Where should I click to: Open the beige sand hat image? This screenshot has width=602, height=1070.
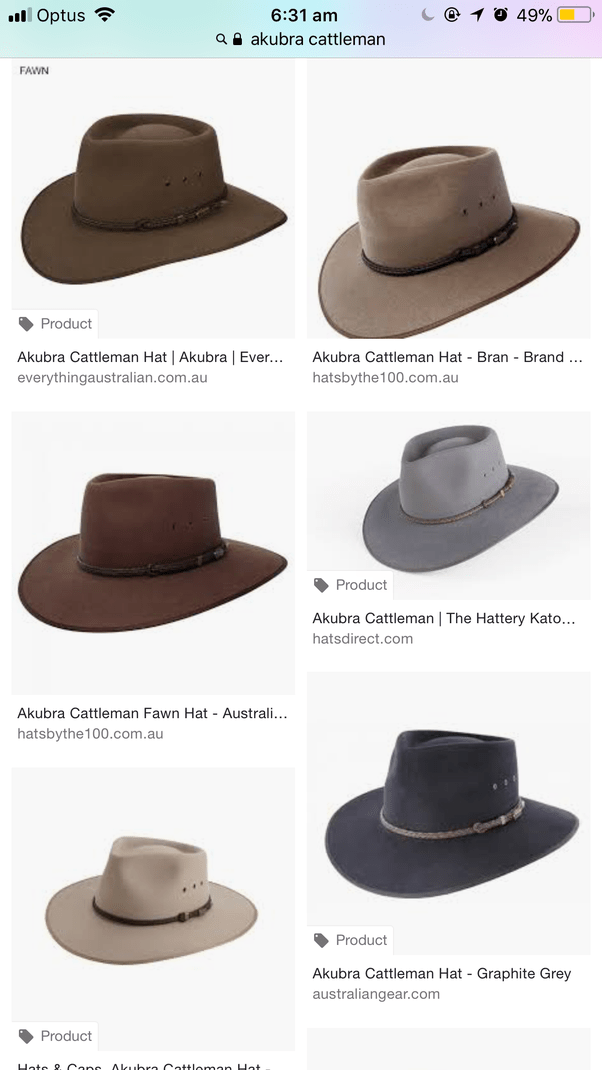154,909
